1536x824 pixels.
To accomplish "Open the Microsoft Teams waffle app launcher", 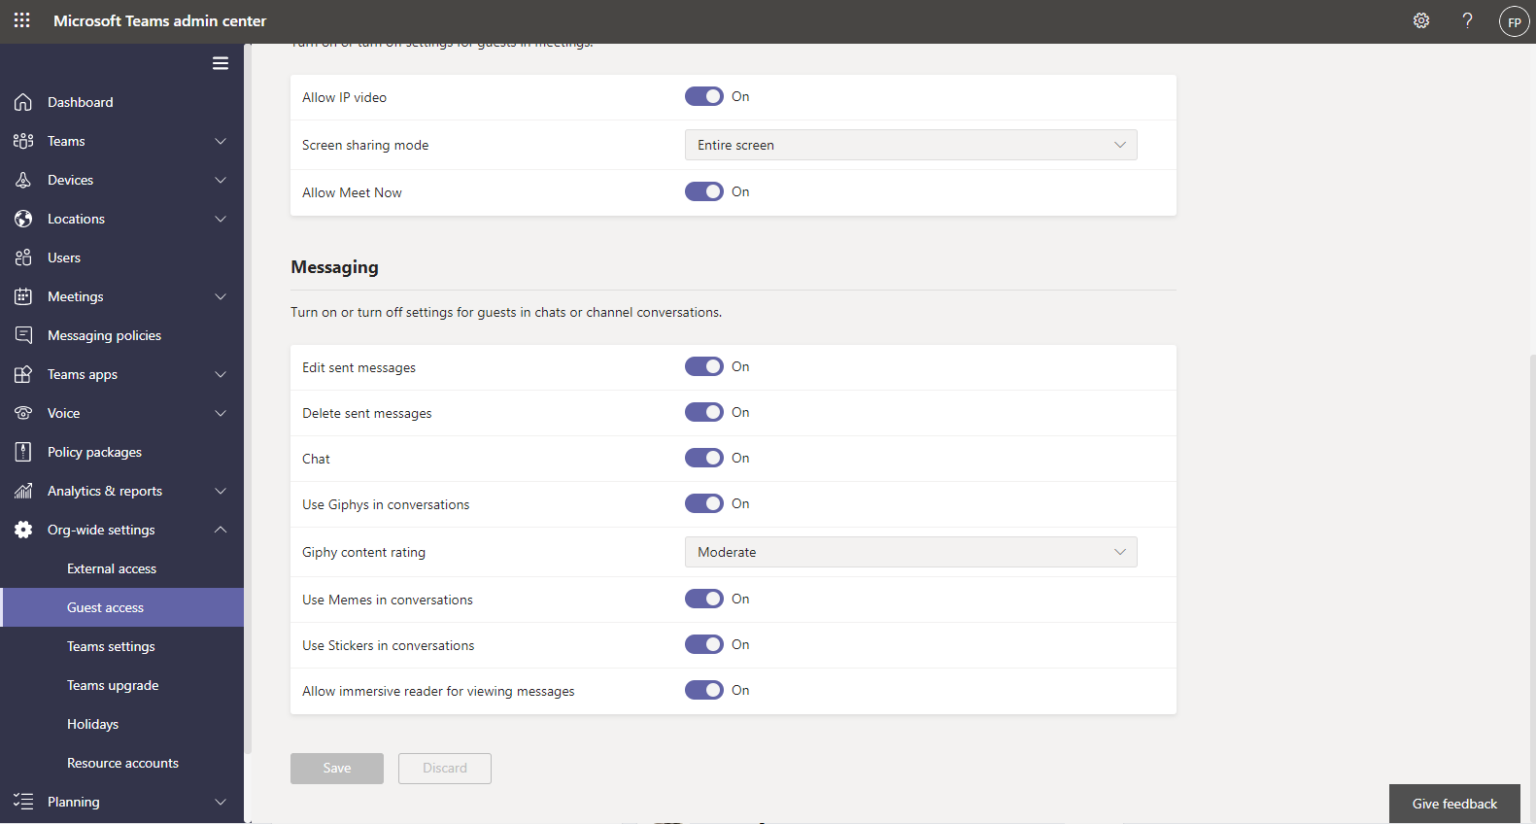I will [x=21, y=20].
